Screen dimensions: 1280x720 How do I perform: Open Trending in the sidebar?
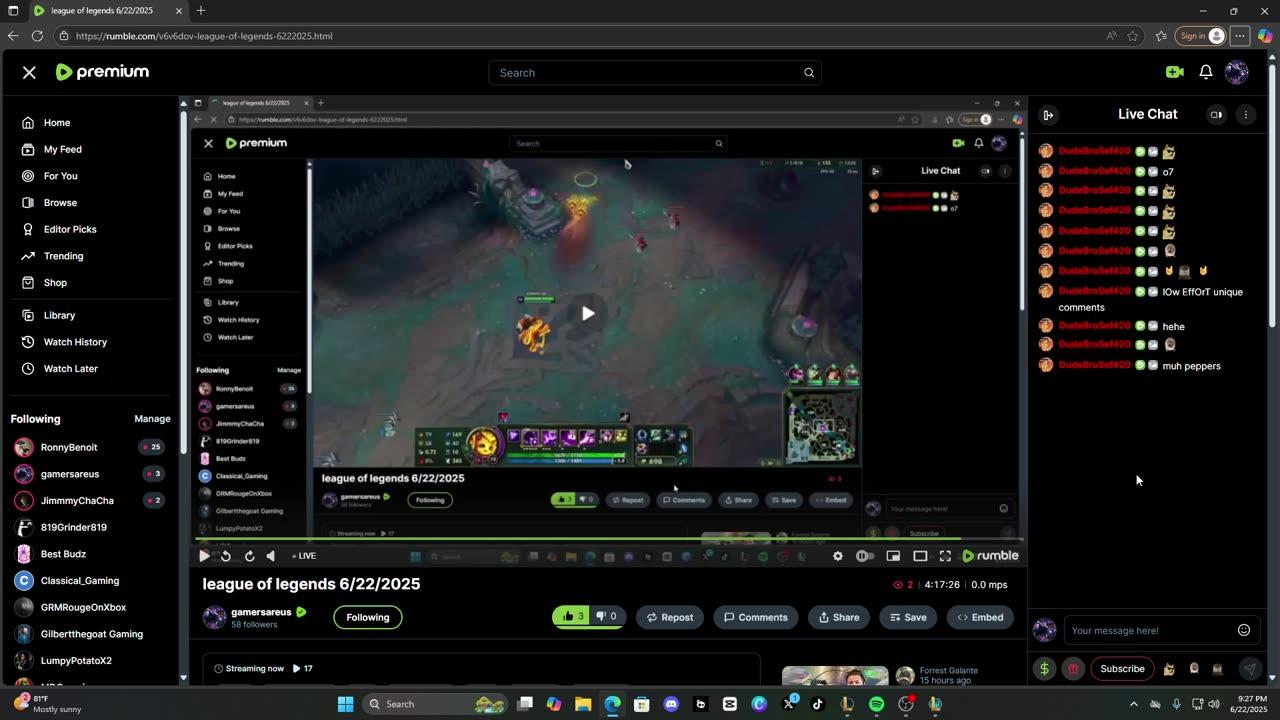pyautogui.click(x=63, y=256)
